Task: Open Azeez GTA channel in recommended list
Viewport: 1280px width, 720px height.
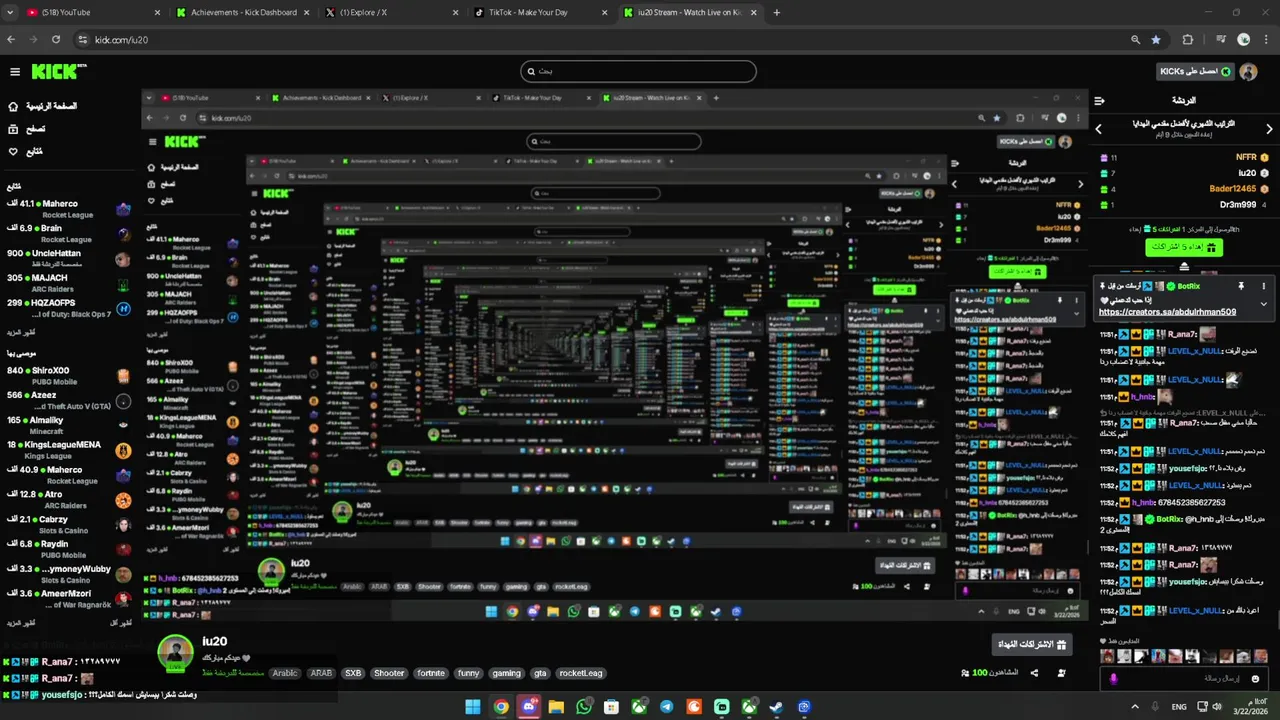Action: [68, 400]
